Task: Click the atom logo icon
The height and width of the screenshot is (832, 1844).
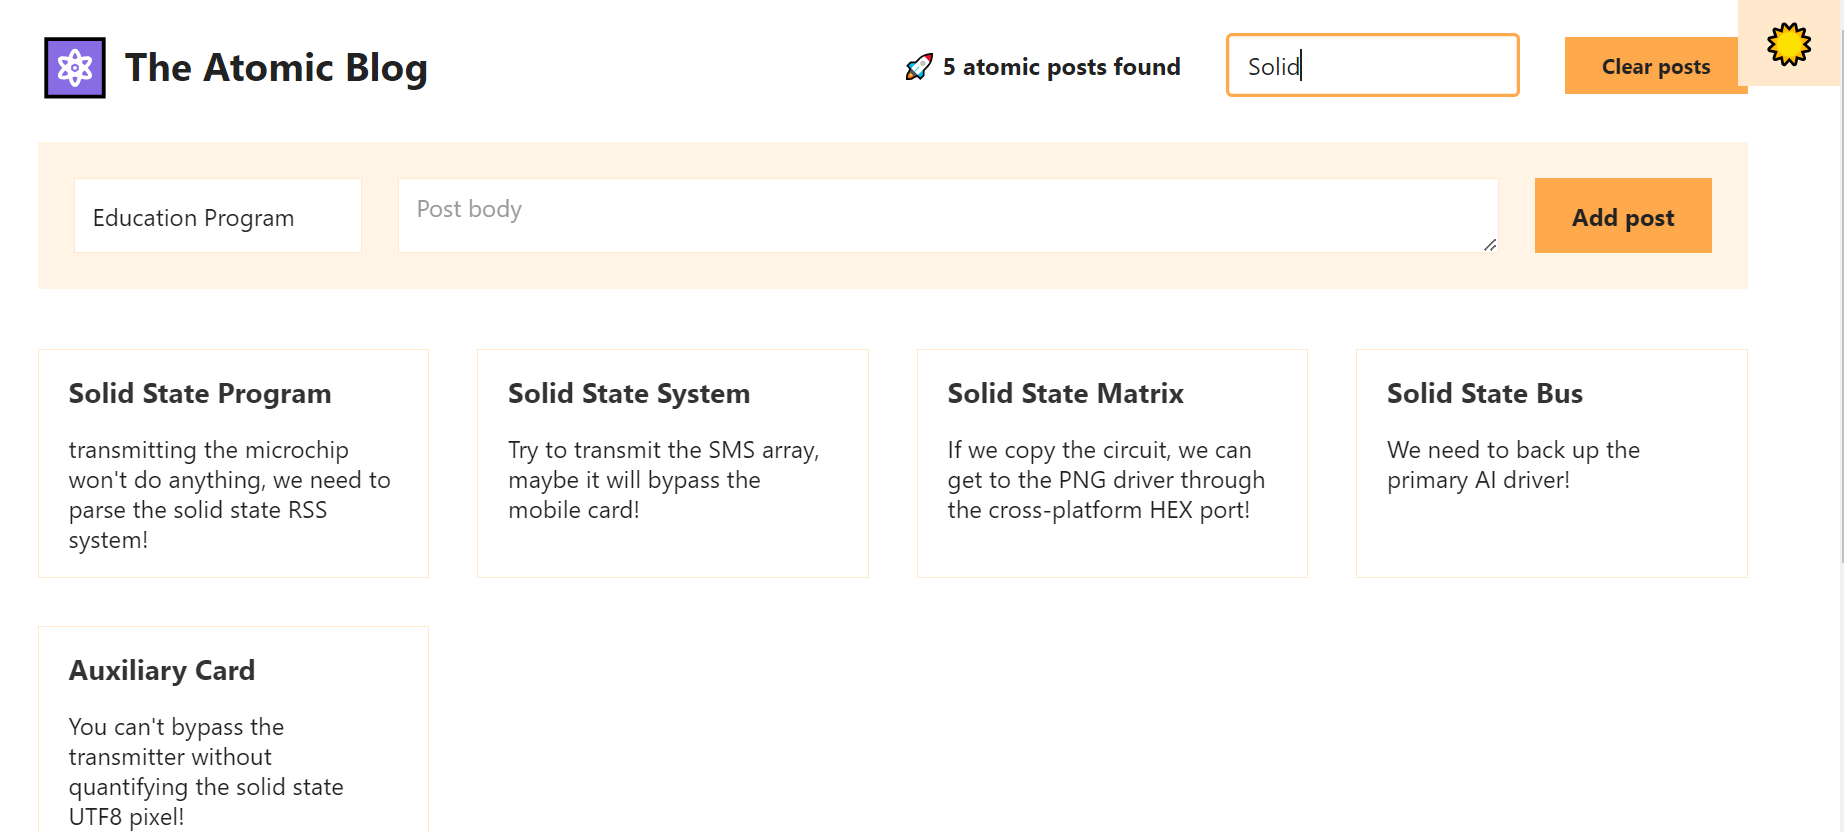Action: click(75, 68)
